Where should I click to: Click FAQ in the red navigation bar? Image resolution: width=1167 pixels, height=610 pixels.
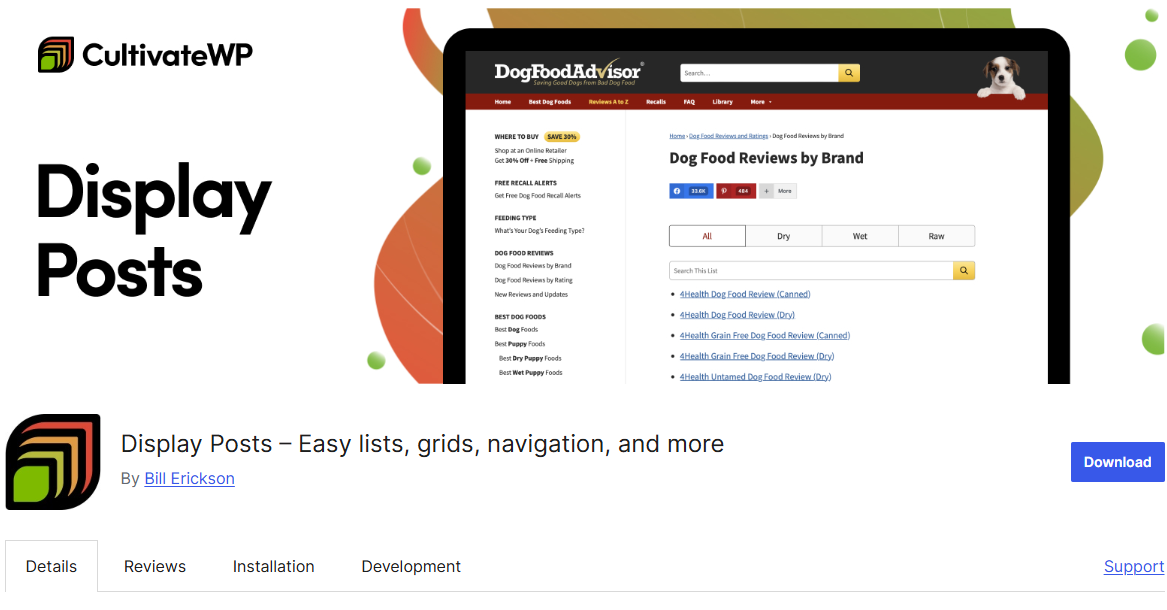(689, 102)
